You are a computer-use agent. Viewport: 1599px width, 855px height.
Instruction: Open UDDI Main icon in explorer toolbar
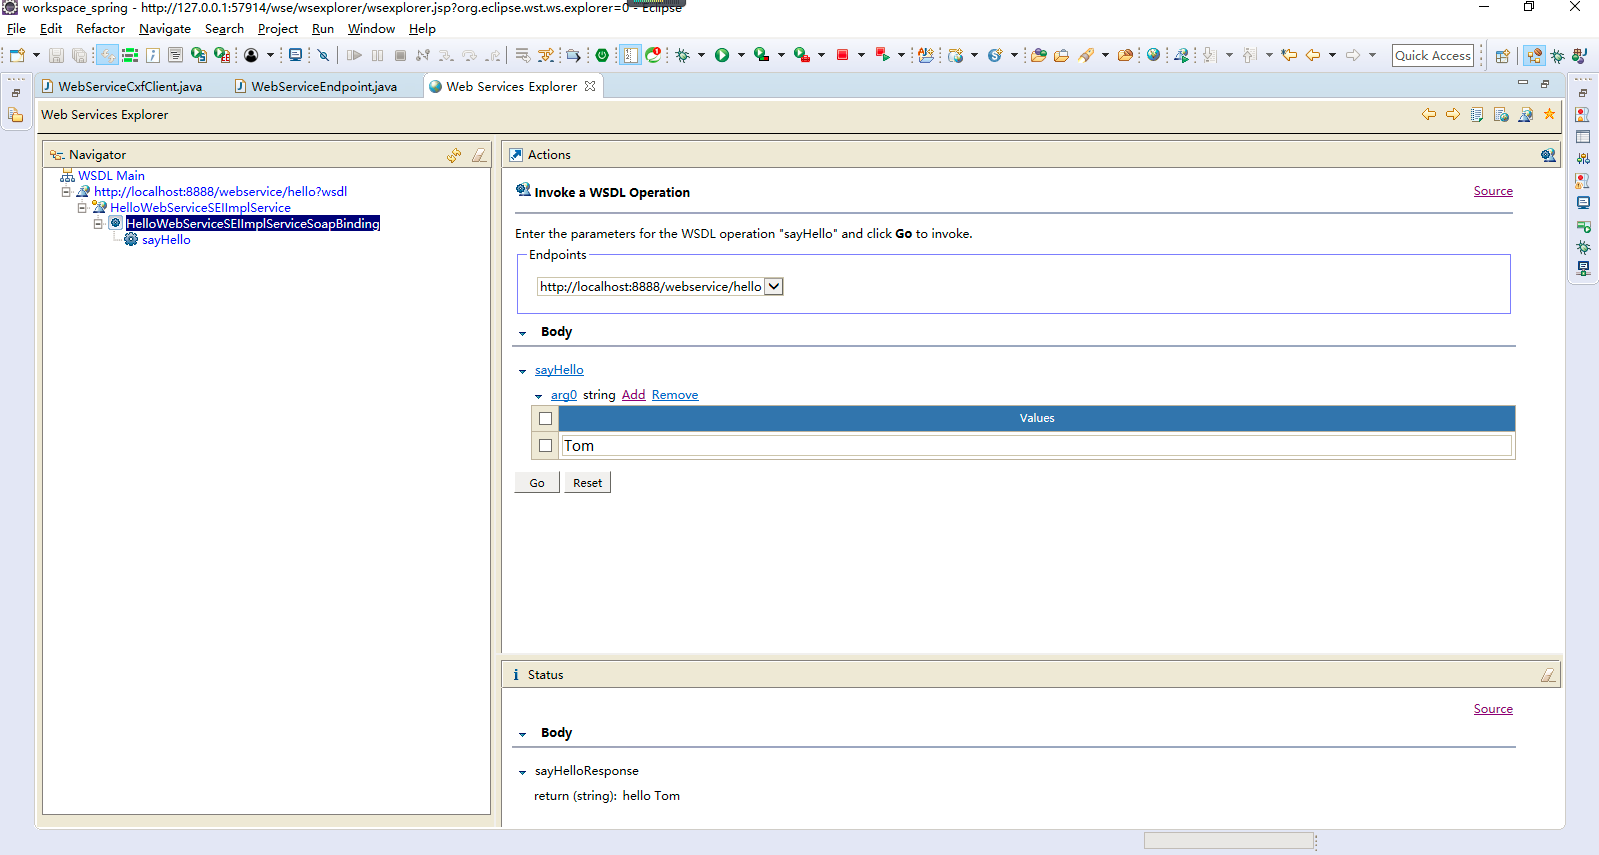point(1477,115)
